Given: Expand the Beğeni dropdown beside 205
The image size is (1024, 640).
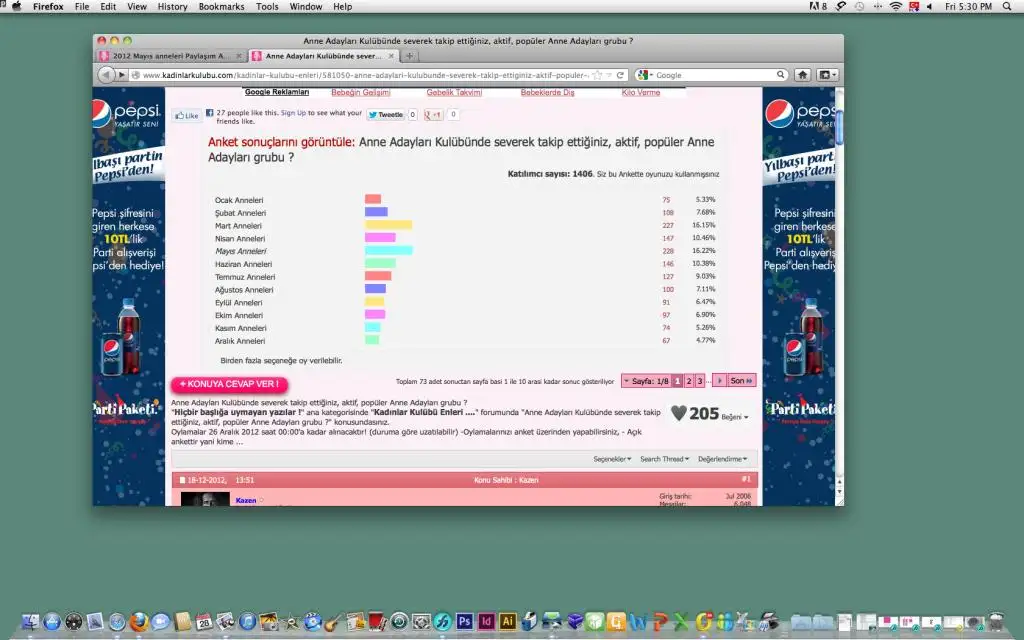Looking at the screenshot, I should (735, 417).
